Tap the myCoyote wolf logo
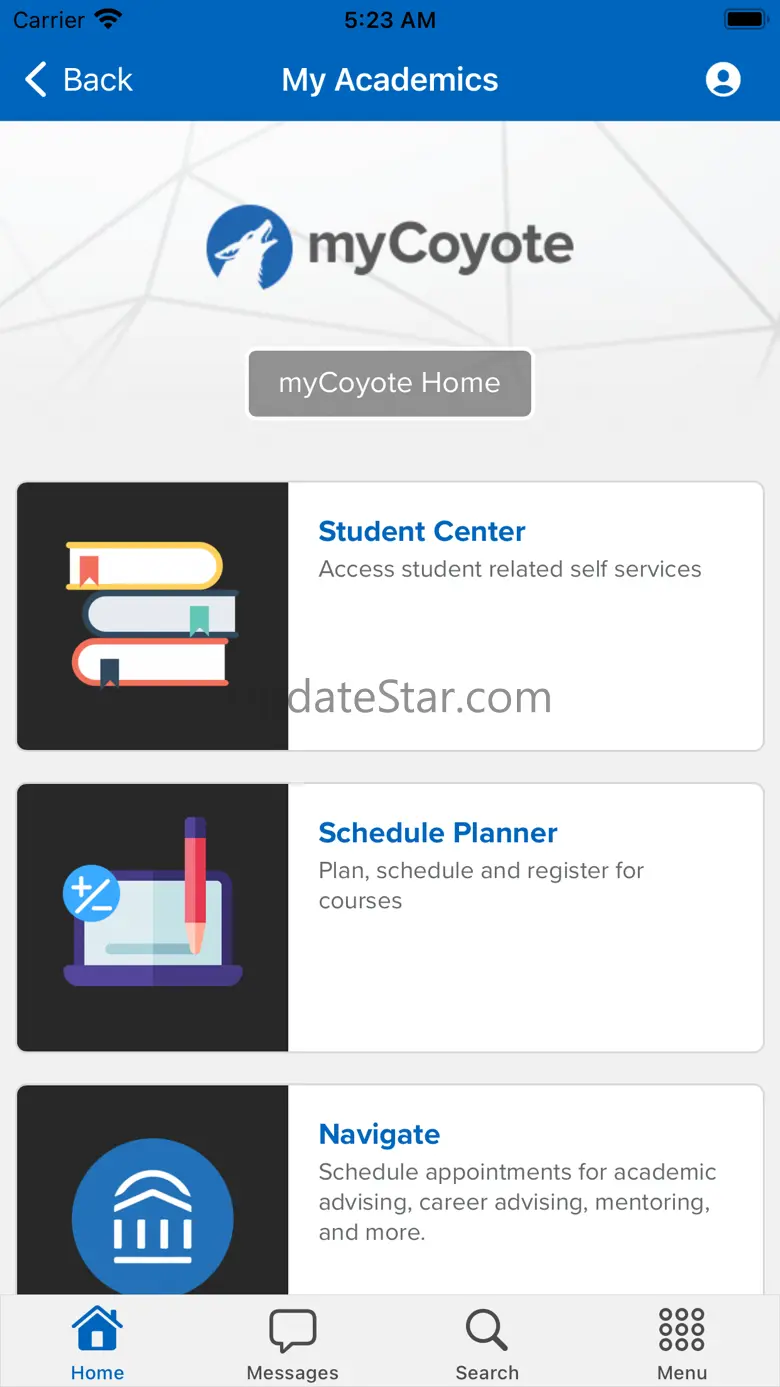 click(x=249, y=247)
